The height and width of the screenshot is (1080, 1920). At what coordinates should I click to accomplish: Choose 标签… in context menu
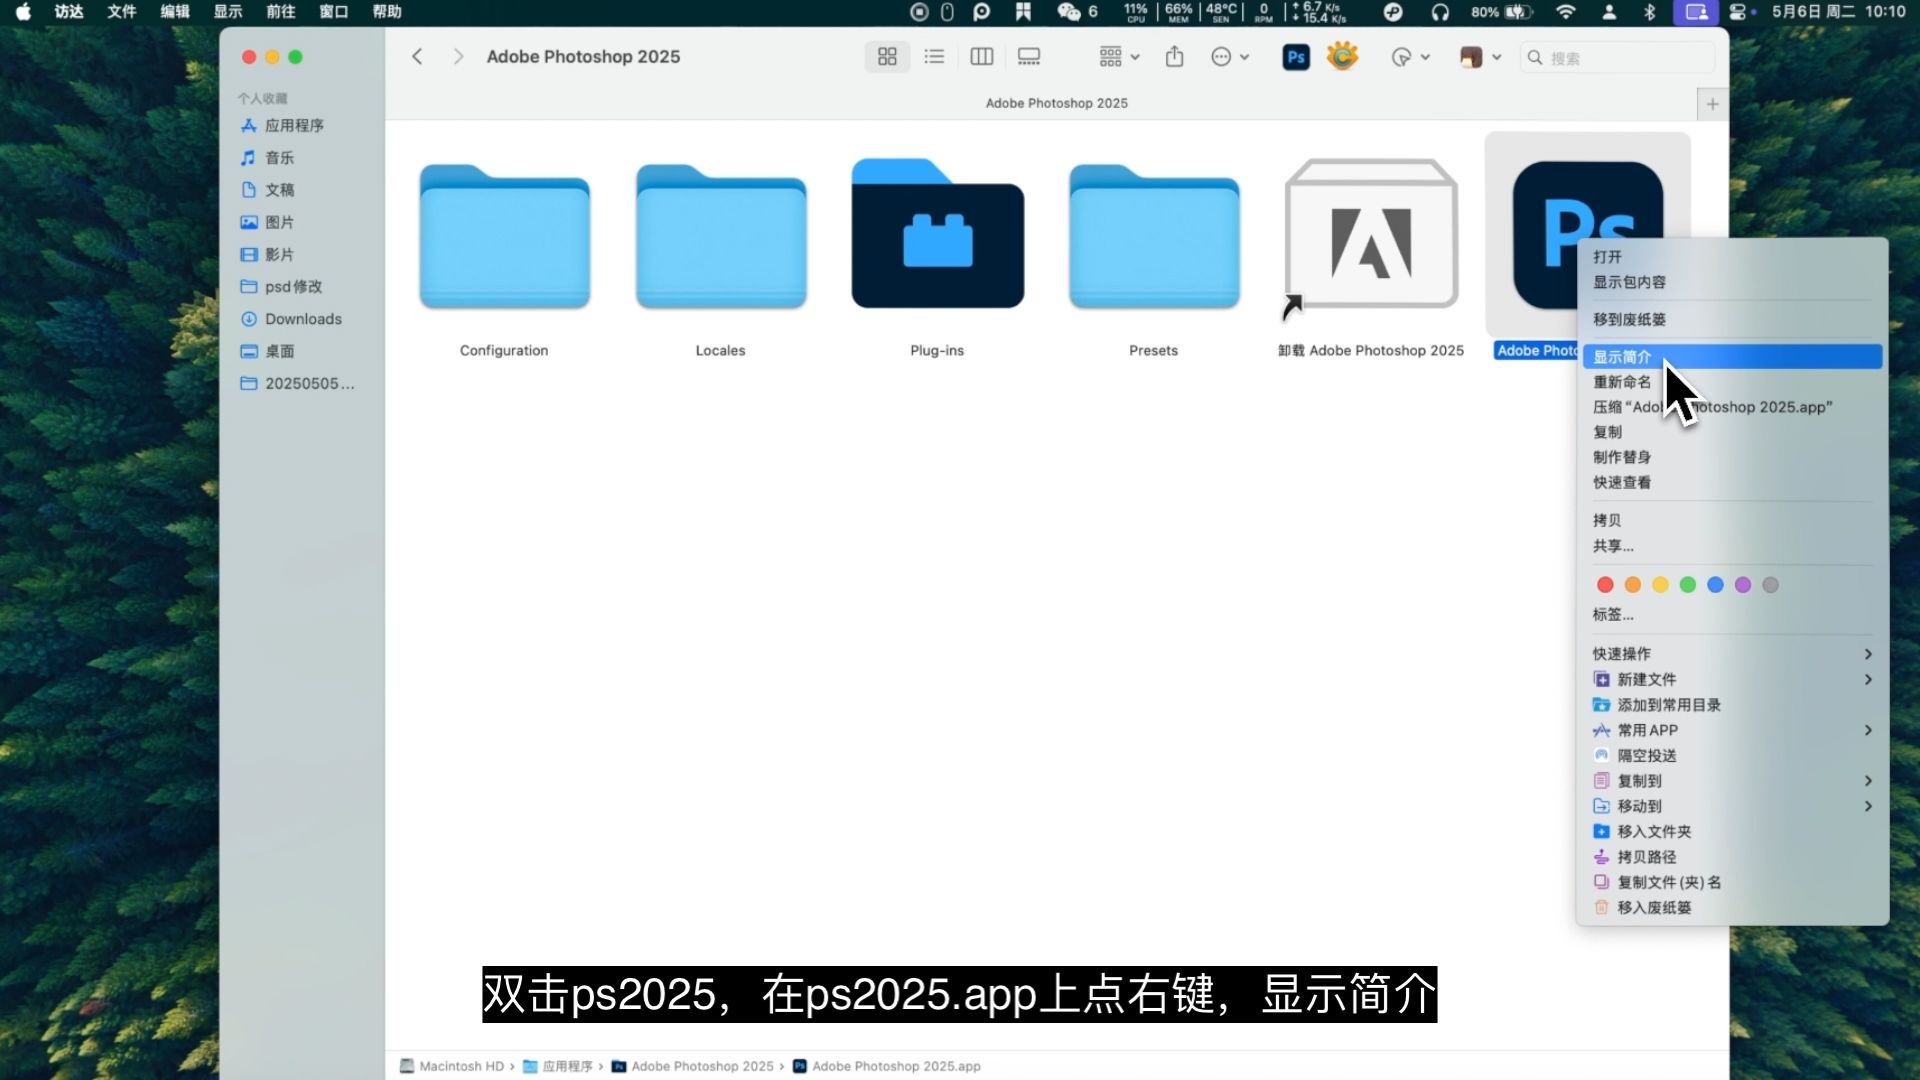[1732, 615]
